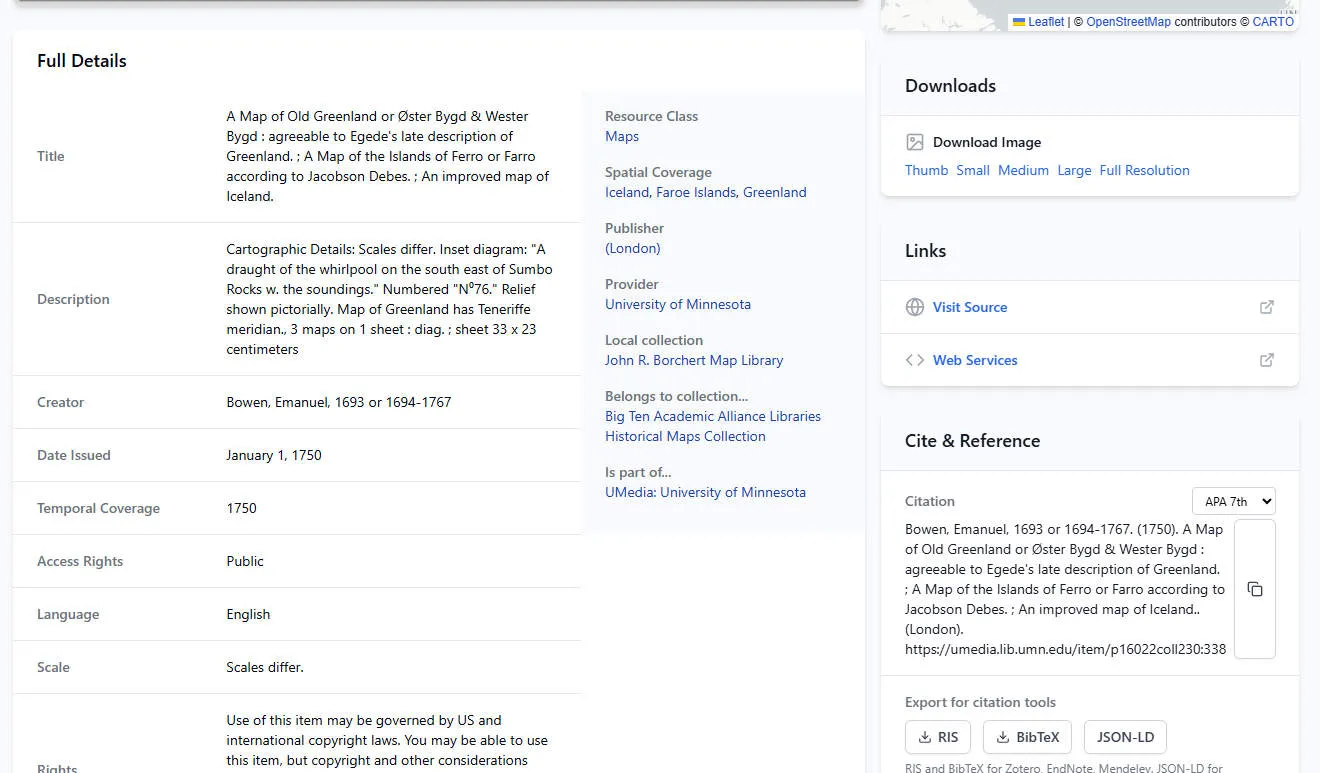Viewport: 1320px width, 773px height.
Task: Click the globe icon beside Visit Source
Action: click(914, 307)
